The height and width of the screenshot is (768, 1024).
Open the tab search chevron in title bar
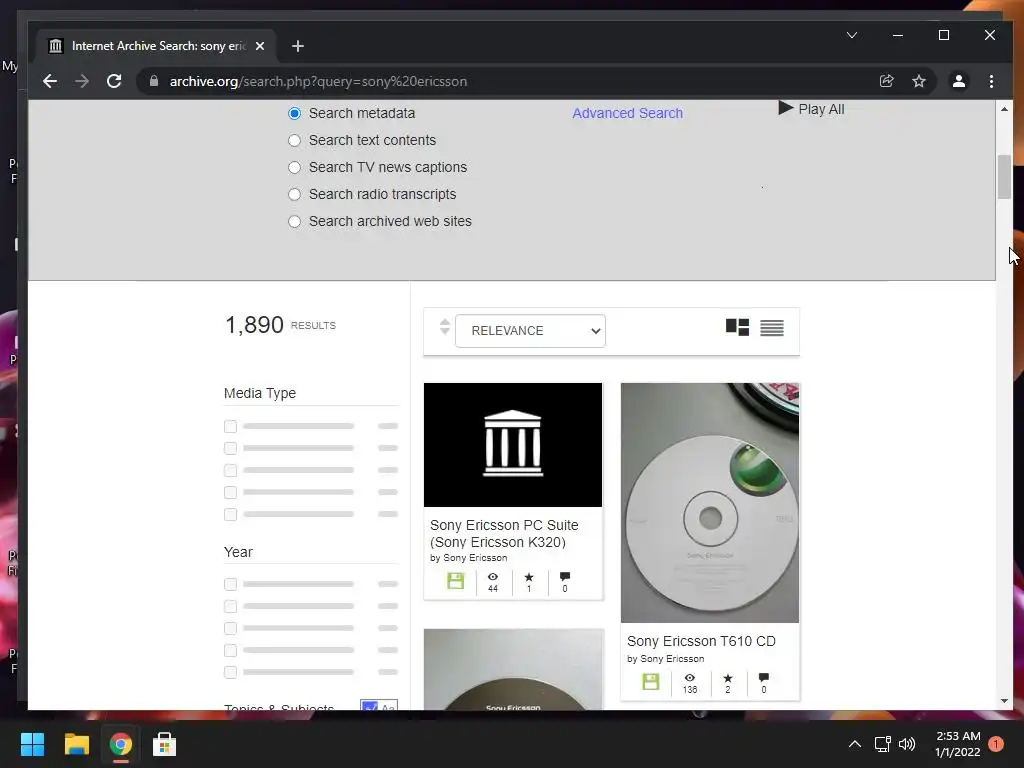(852, 35)
